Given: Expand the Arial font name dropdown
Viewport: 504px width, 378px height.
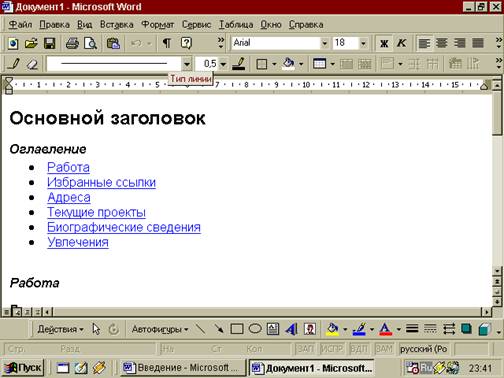Looking at the screenshot, I should (324, 43).
